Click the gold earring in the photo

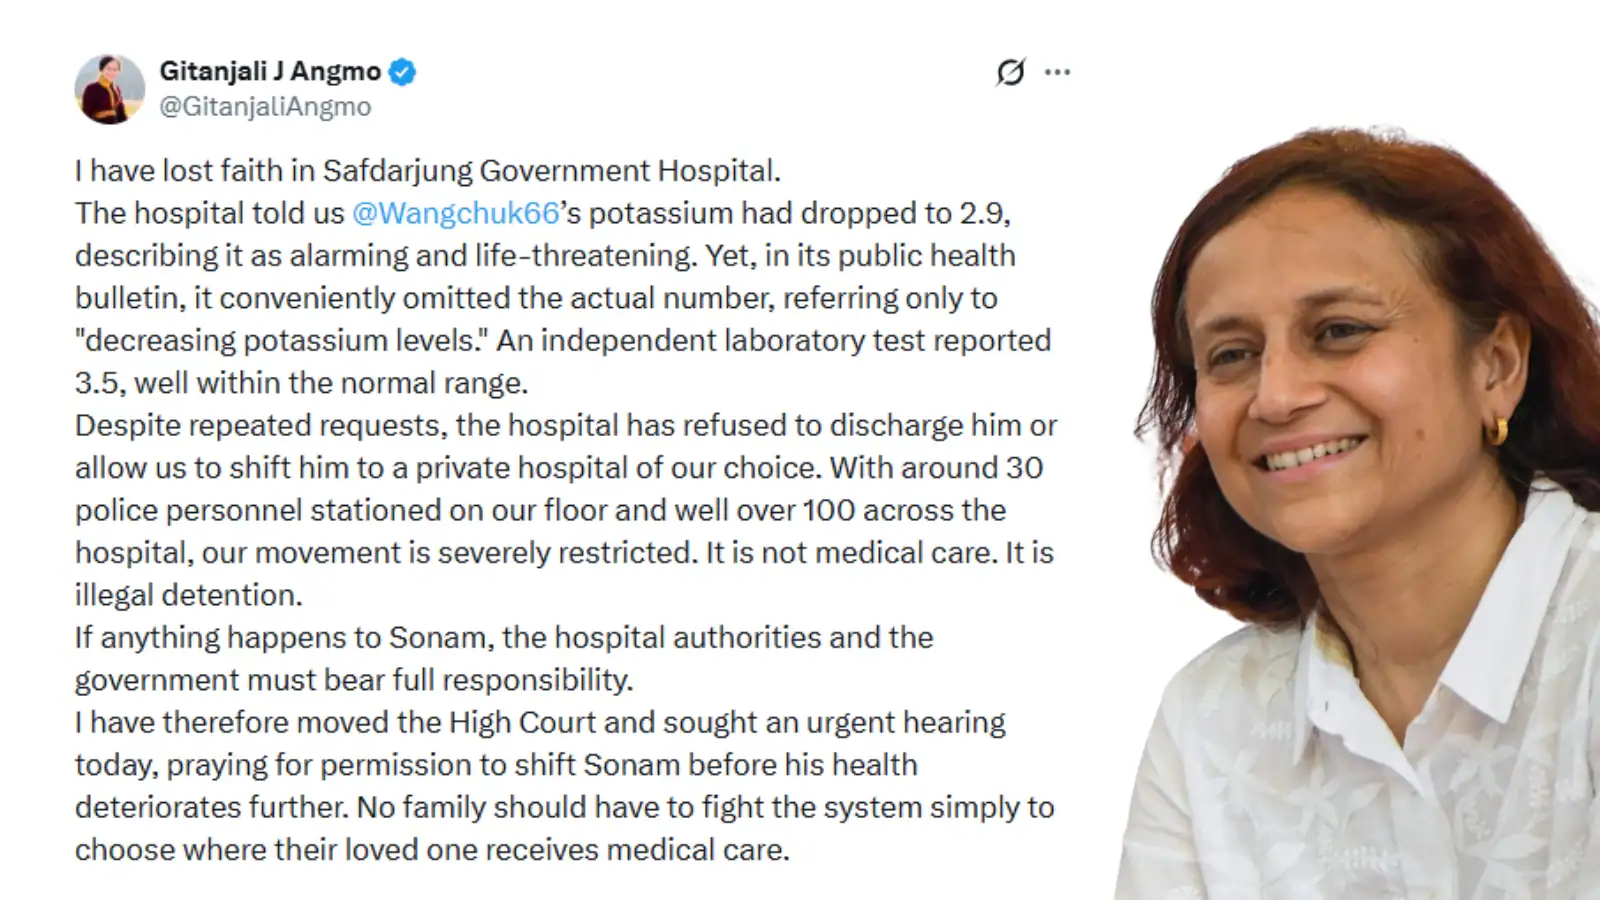1497,430
